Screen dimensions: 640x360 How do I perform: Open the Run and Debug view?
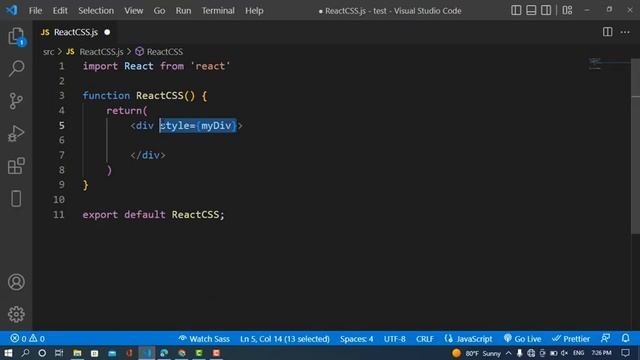coord(16,133)
